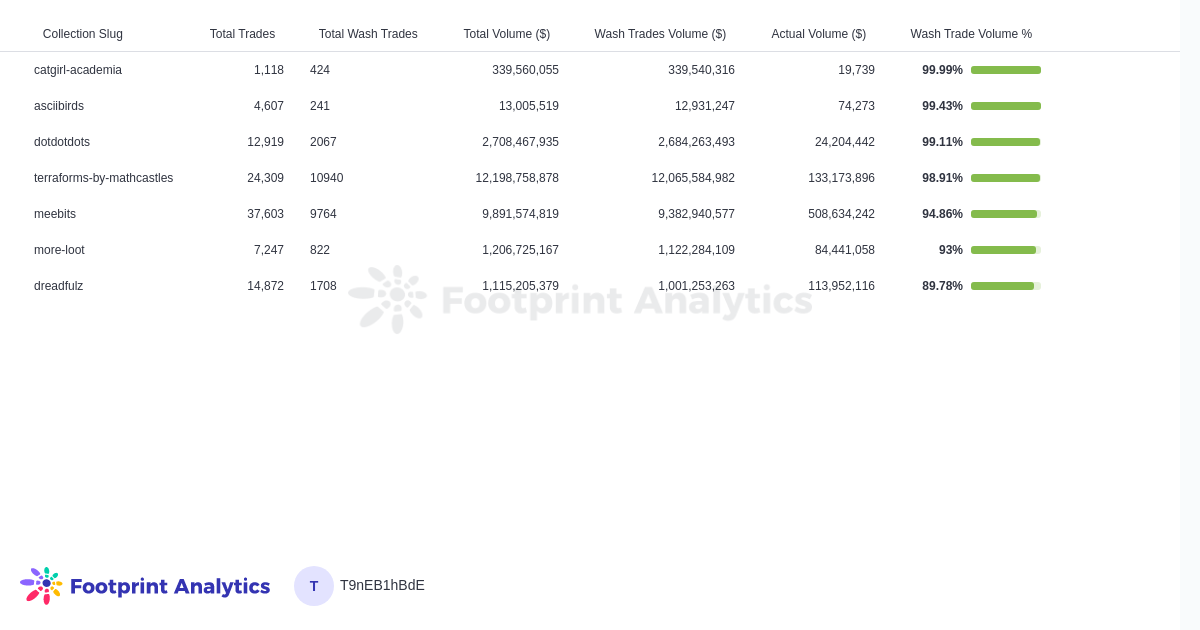The image size is (1200, 630).
Task: Sort by Wash Trades Volume ($) header
Action: click(660, 34)
